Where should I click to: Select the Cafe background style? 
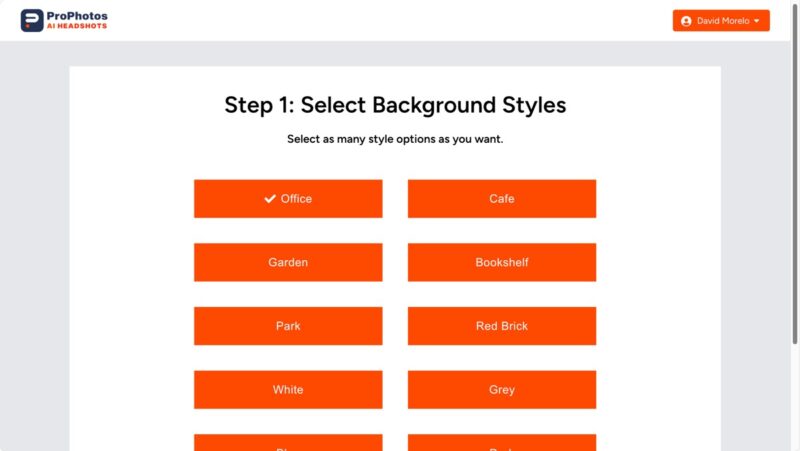click(502, 199)
